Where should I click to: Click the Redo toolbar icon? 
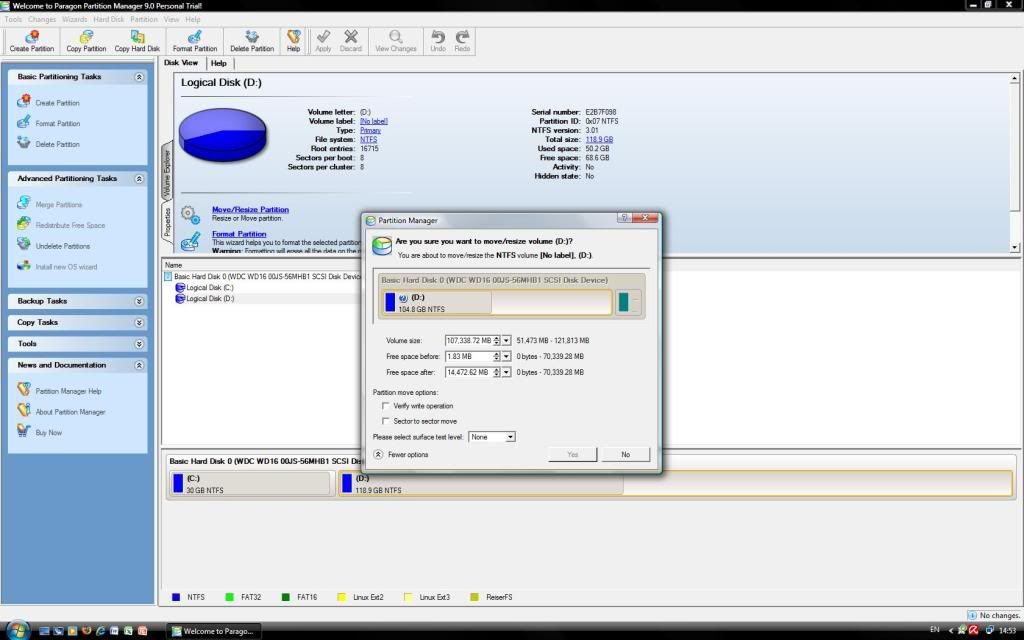click(x=462, y=41)
